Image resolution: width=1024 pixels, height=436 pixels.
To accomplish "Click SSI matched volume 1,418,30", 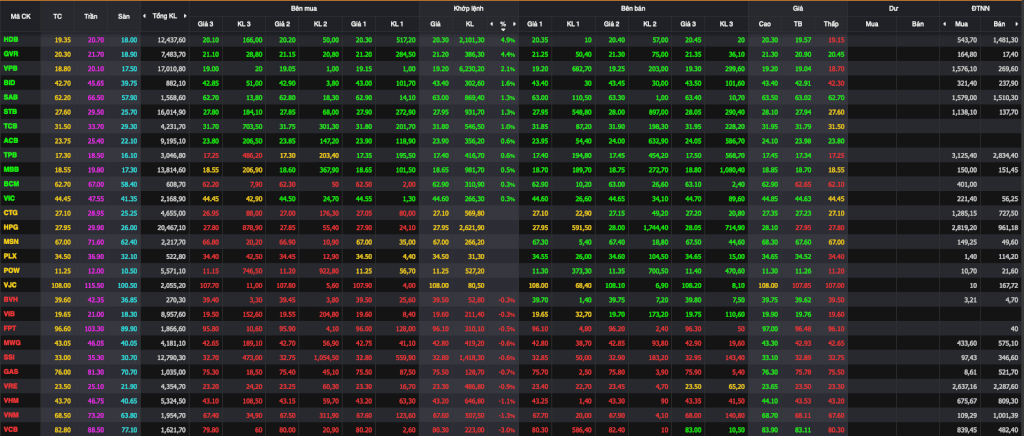I will click(470, 356).
